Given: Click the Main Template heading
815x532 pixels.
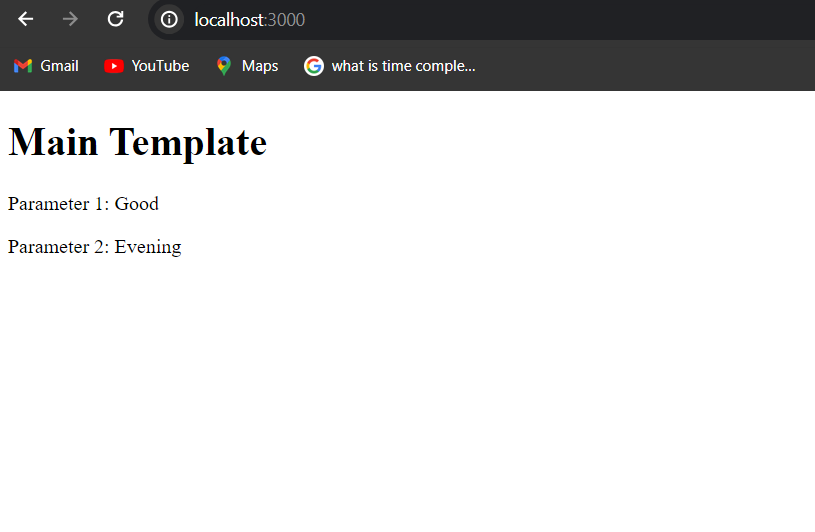Looking at the screenshot, I should coord(138,142).
